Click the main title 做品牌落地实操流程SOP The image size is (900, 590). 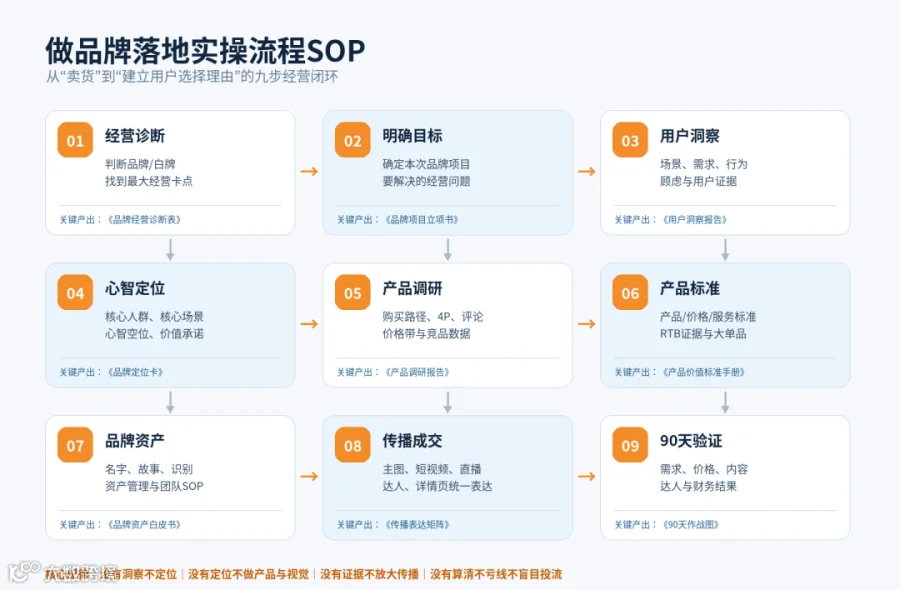click(205, 51)
